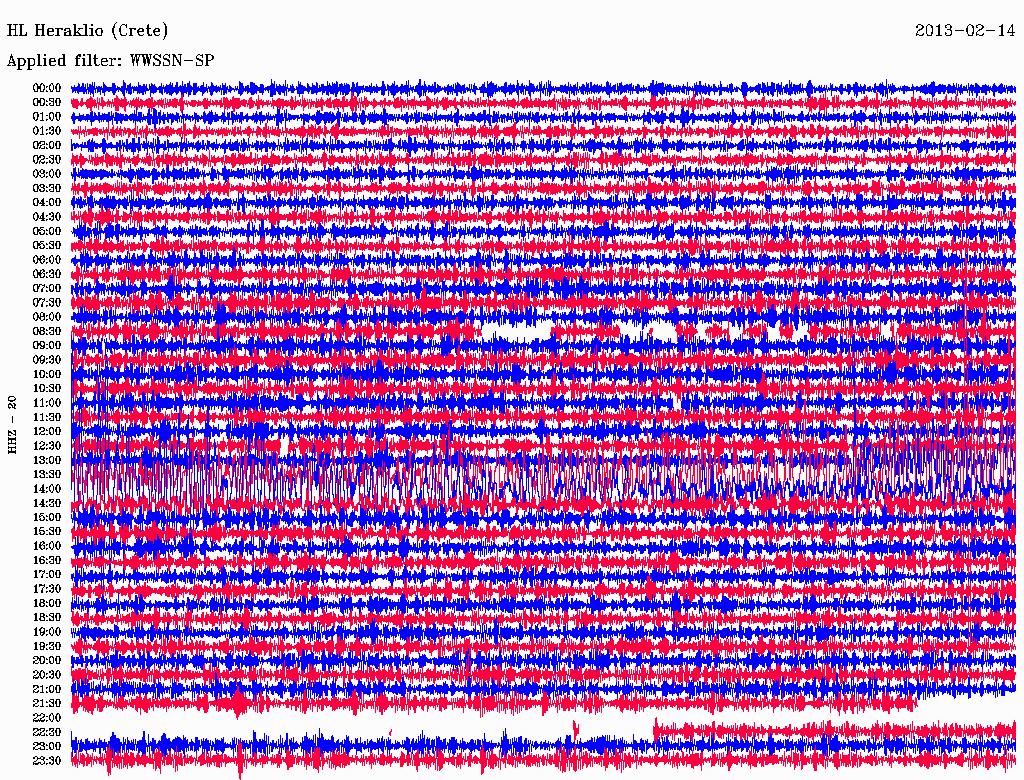This screenshot has width=1024, height=780.
Task: Select the 13:30 time row label
Action: (x=47, y=474)
